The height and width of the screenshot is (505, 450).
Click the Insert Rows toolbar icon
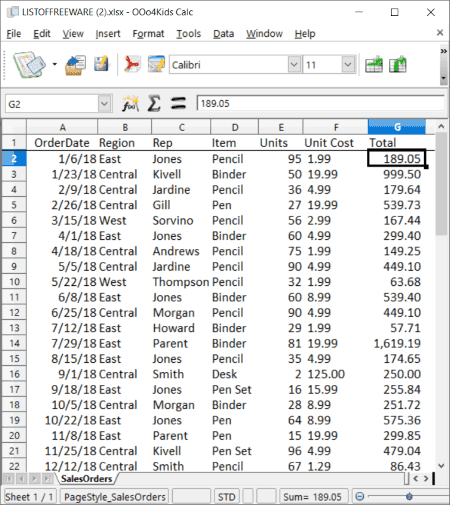tap(374, 64)
